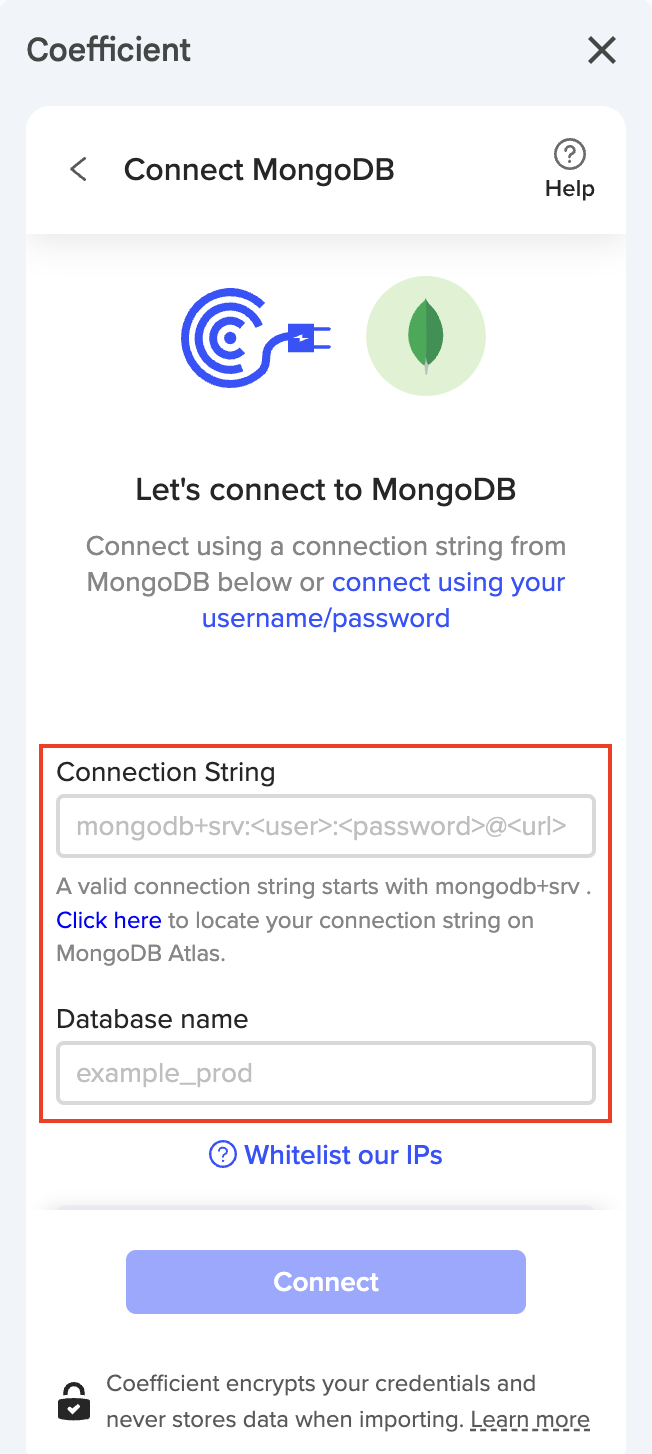The width and height of the screenshot is (652, 1454).
Task: Click the MongoDB green leaf icon
Action: coord(426,336)
